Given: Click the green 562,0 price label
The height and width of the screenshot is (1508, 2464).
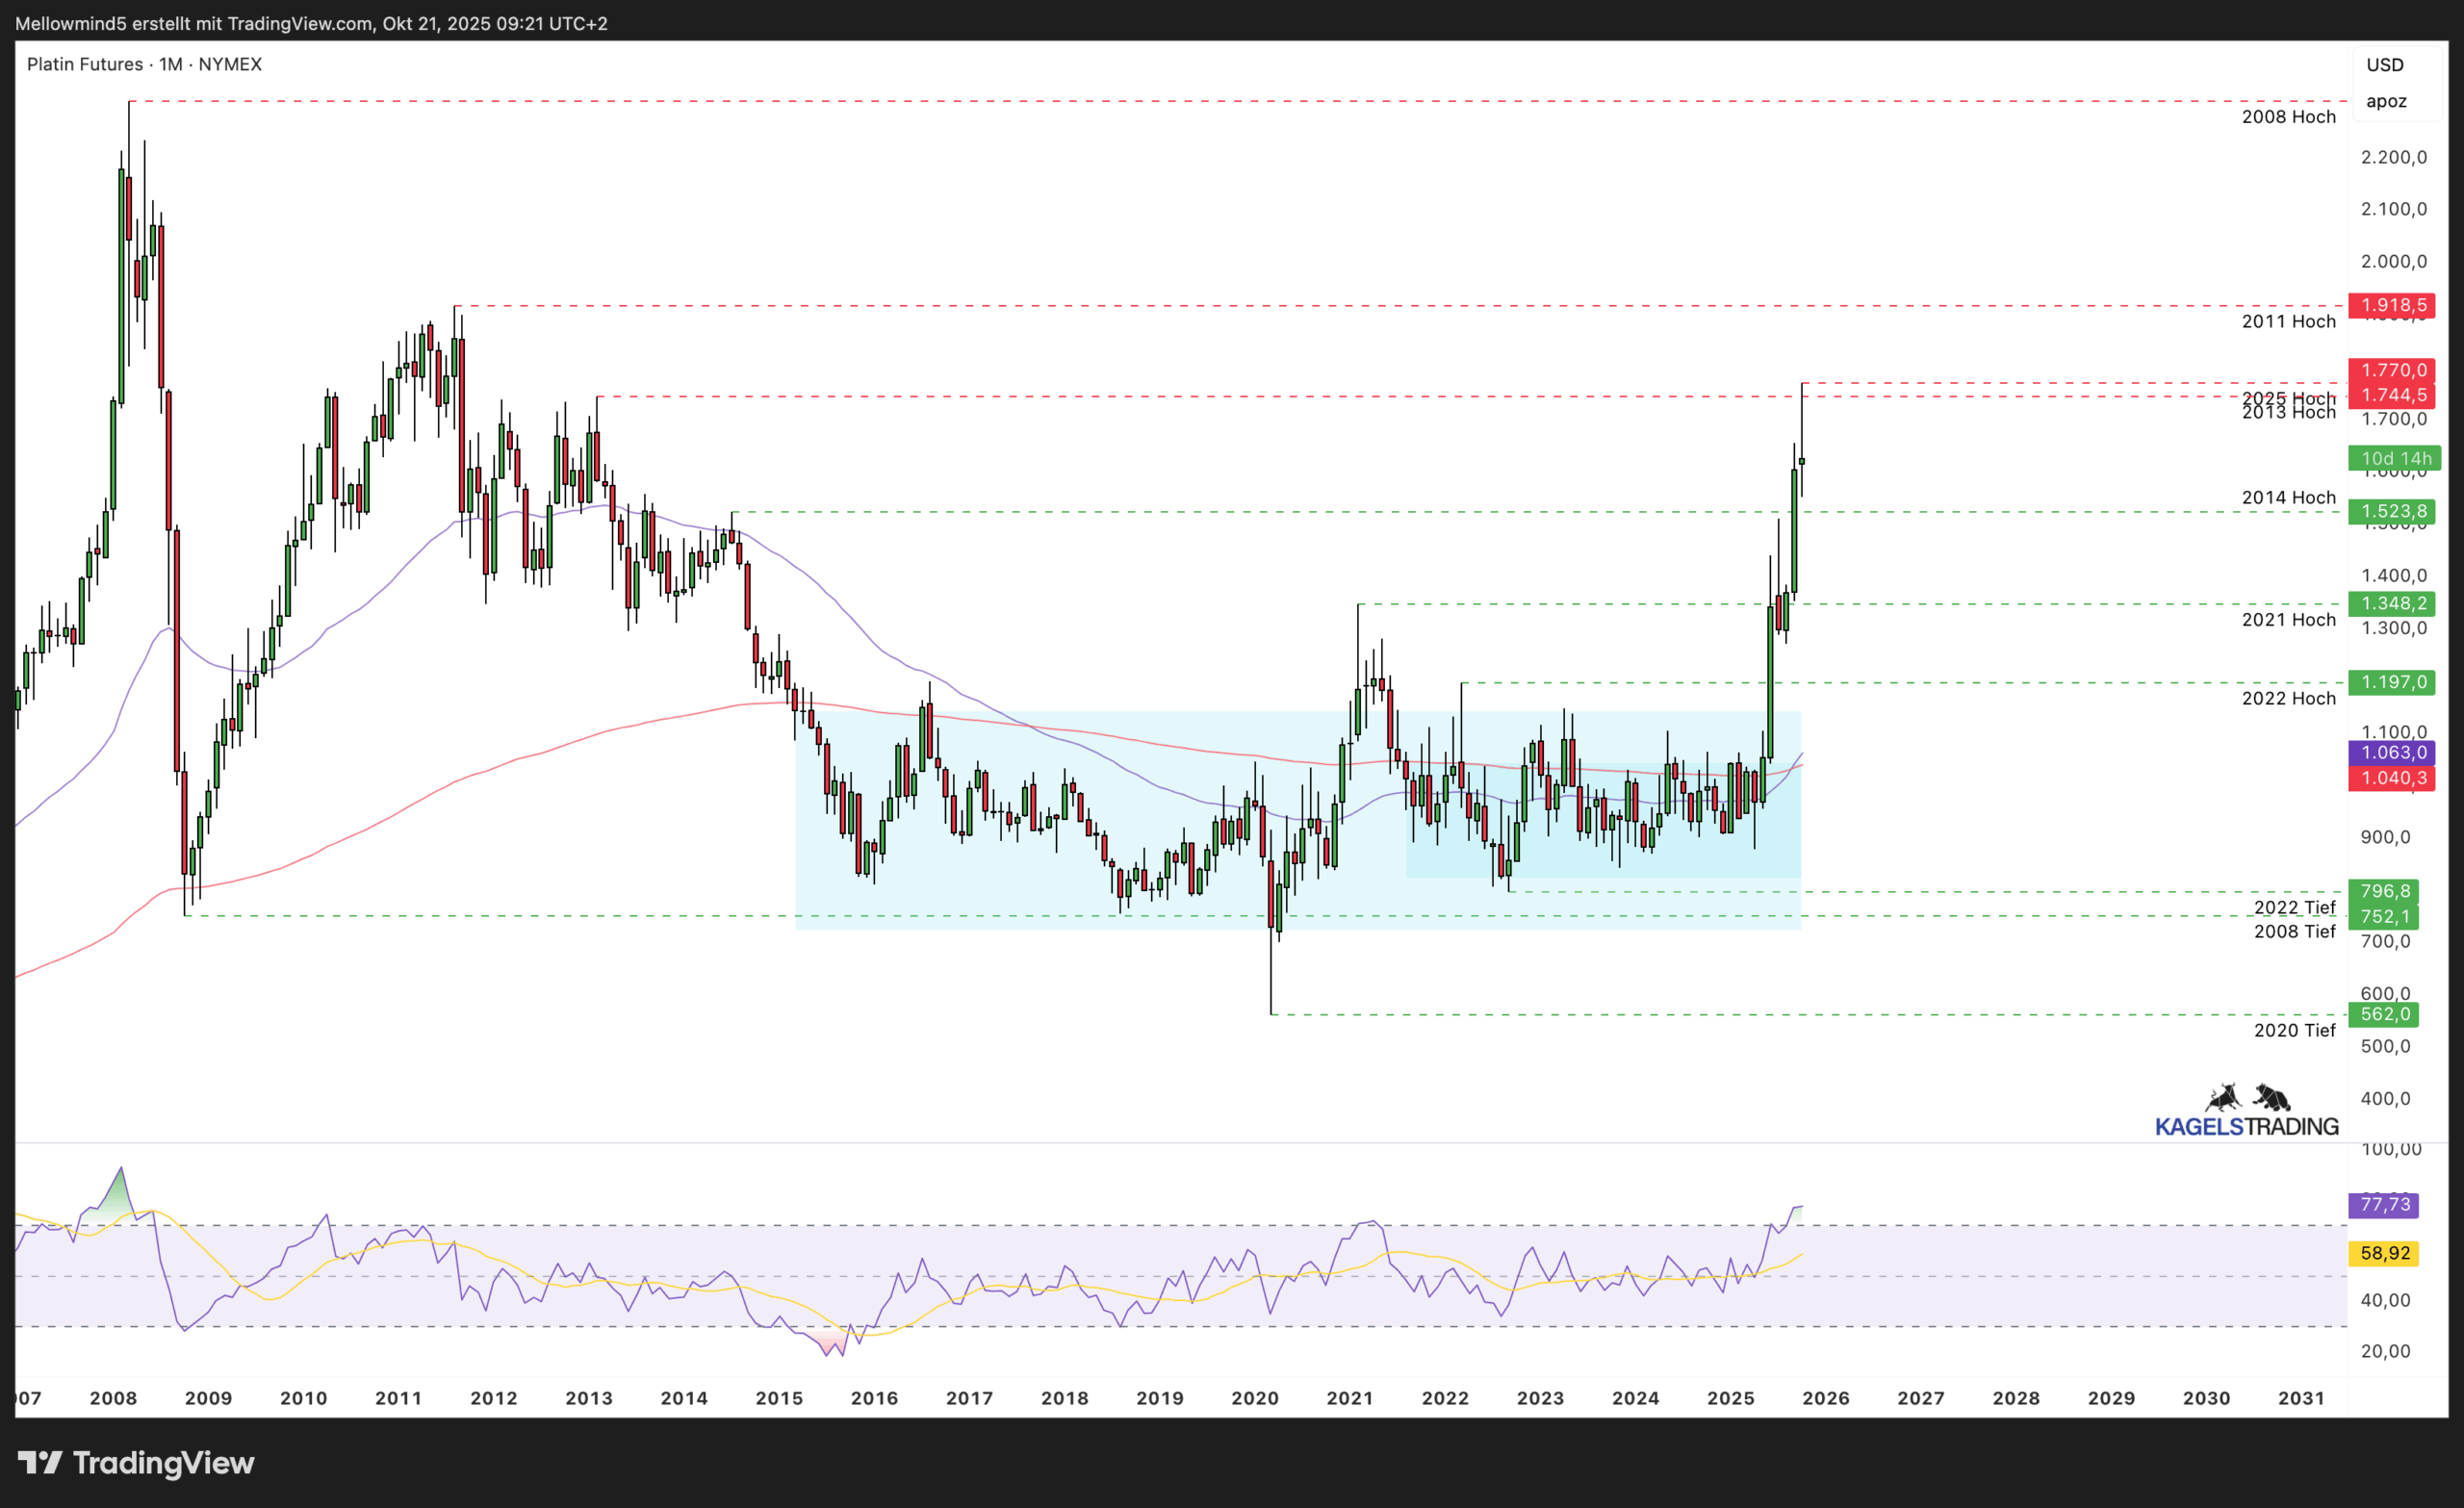Looking at the screenshot, I should [x=2384, y=1014].
